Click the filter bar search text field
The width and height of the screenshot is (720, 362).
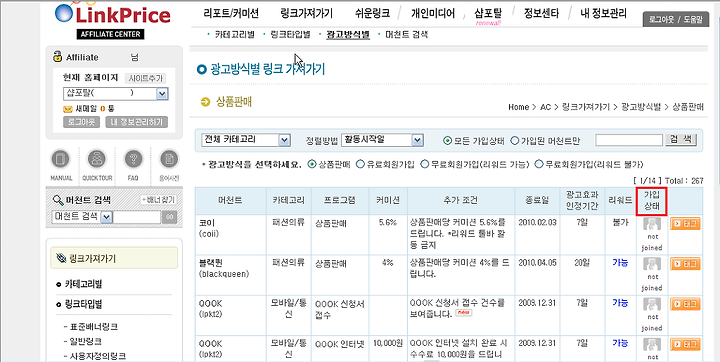629,140
